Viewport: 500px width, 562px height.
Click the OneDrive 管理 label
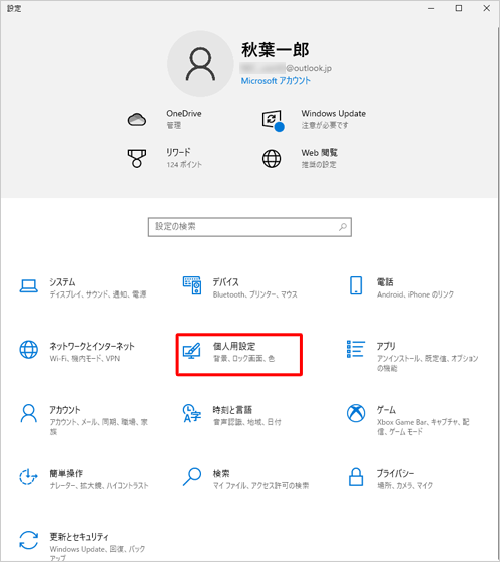pyautogui.click(x=174, y=125)
